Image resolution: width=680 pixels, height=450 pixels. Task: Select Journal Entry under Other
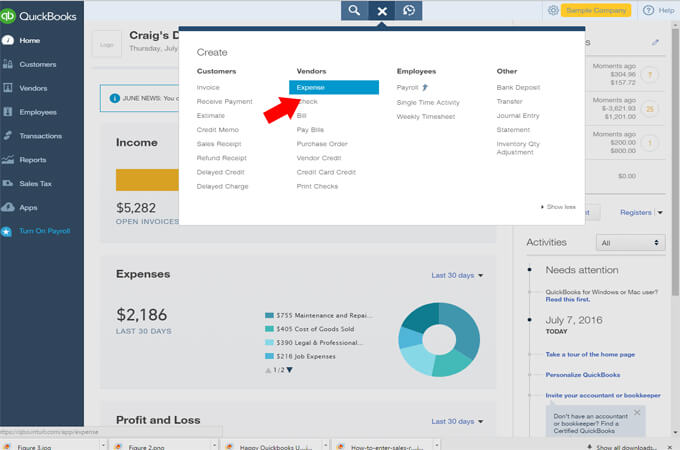[518, 116]
